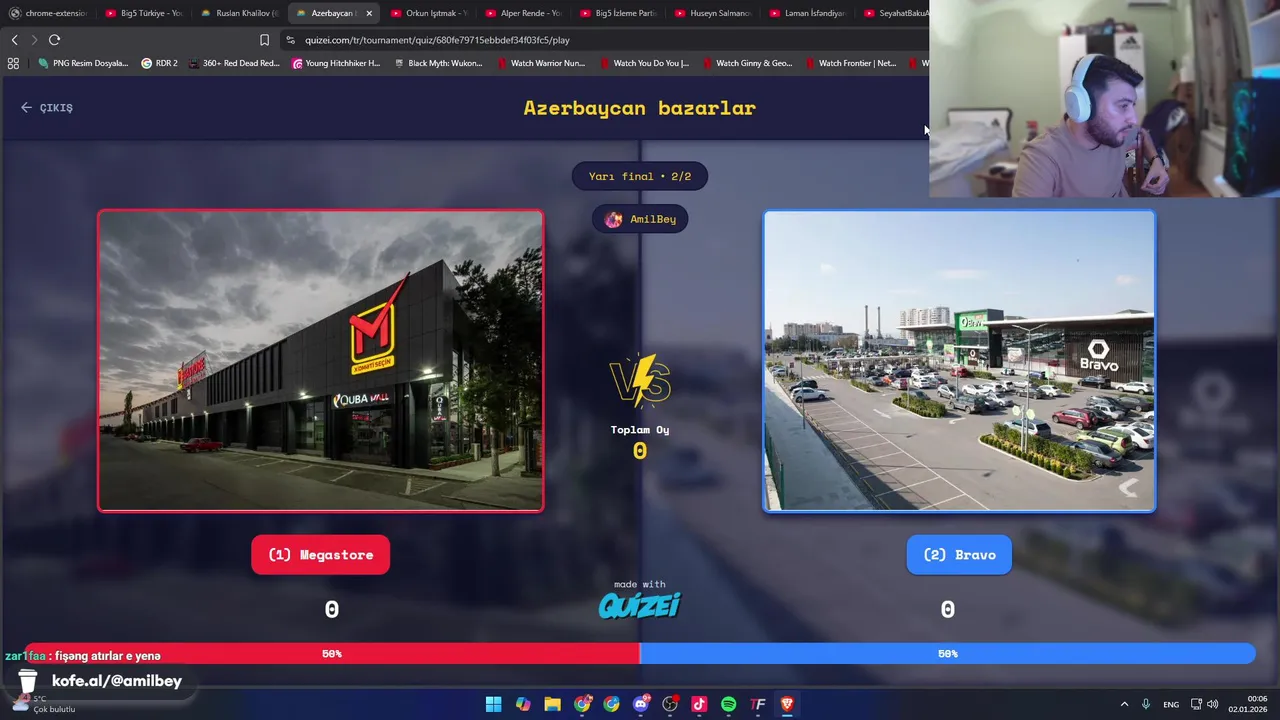
Task: Click the Quizei logo
Action: [640, 605]
